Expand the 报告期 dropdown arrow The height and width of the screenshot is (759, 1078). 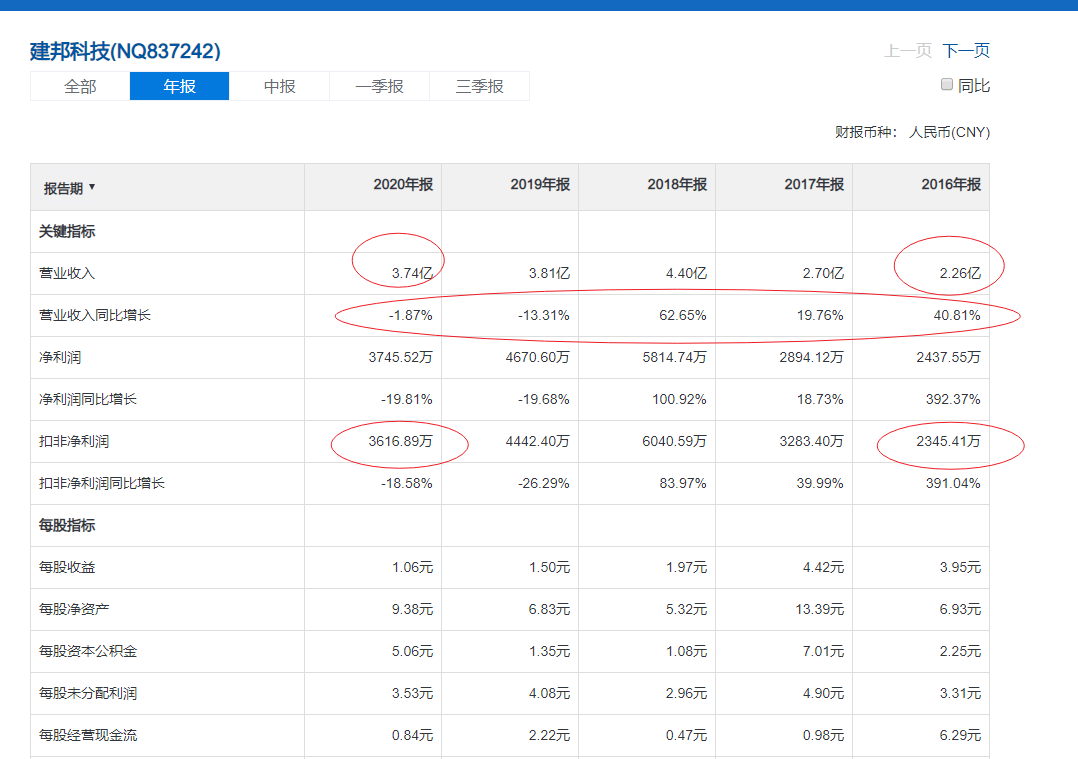pos(92,187)
